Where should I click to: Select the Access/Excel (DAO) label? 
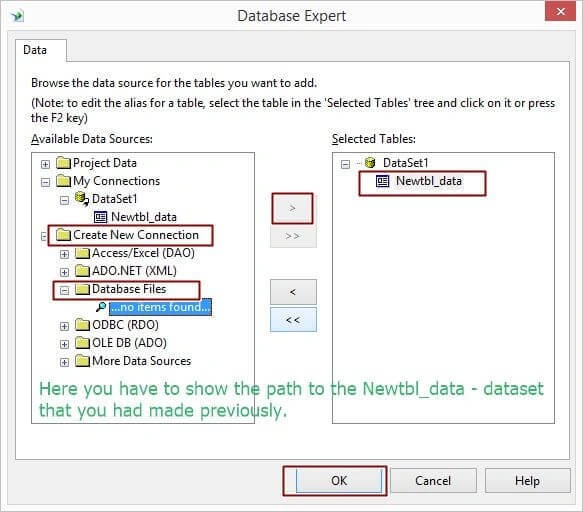(143, 253)
